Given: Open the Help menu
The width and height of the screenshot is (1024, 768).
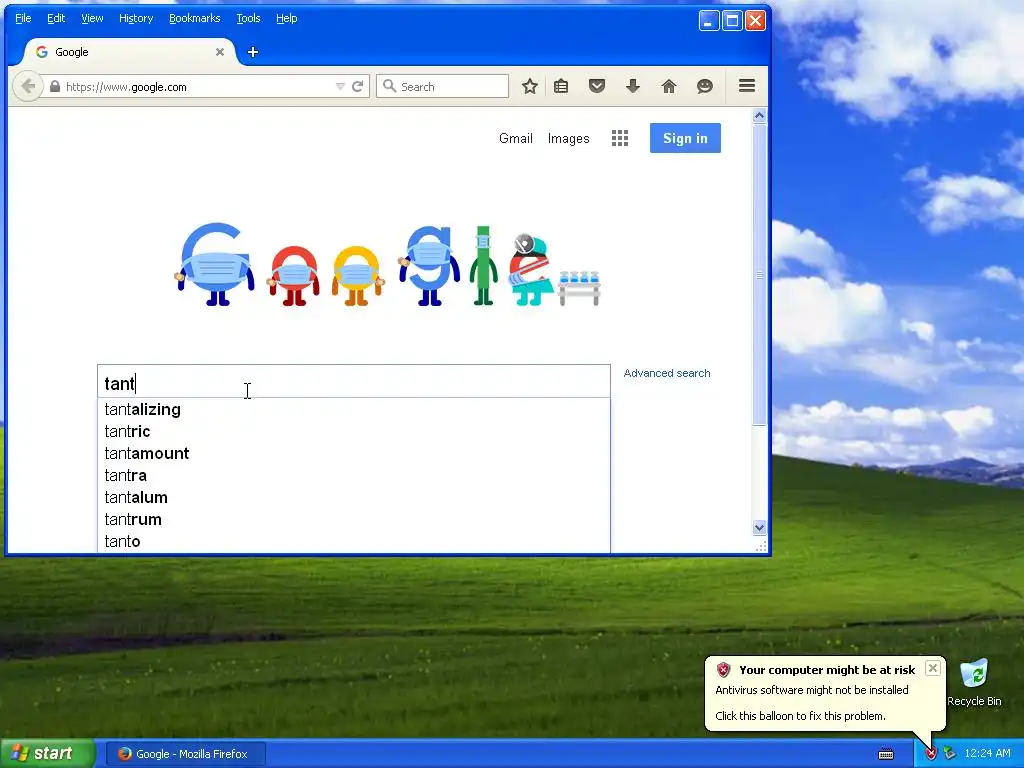Looking at the screenshot, I should tap(287, 18).
